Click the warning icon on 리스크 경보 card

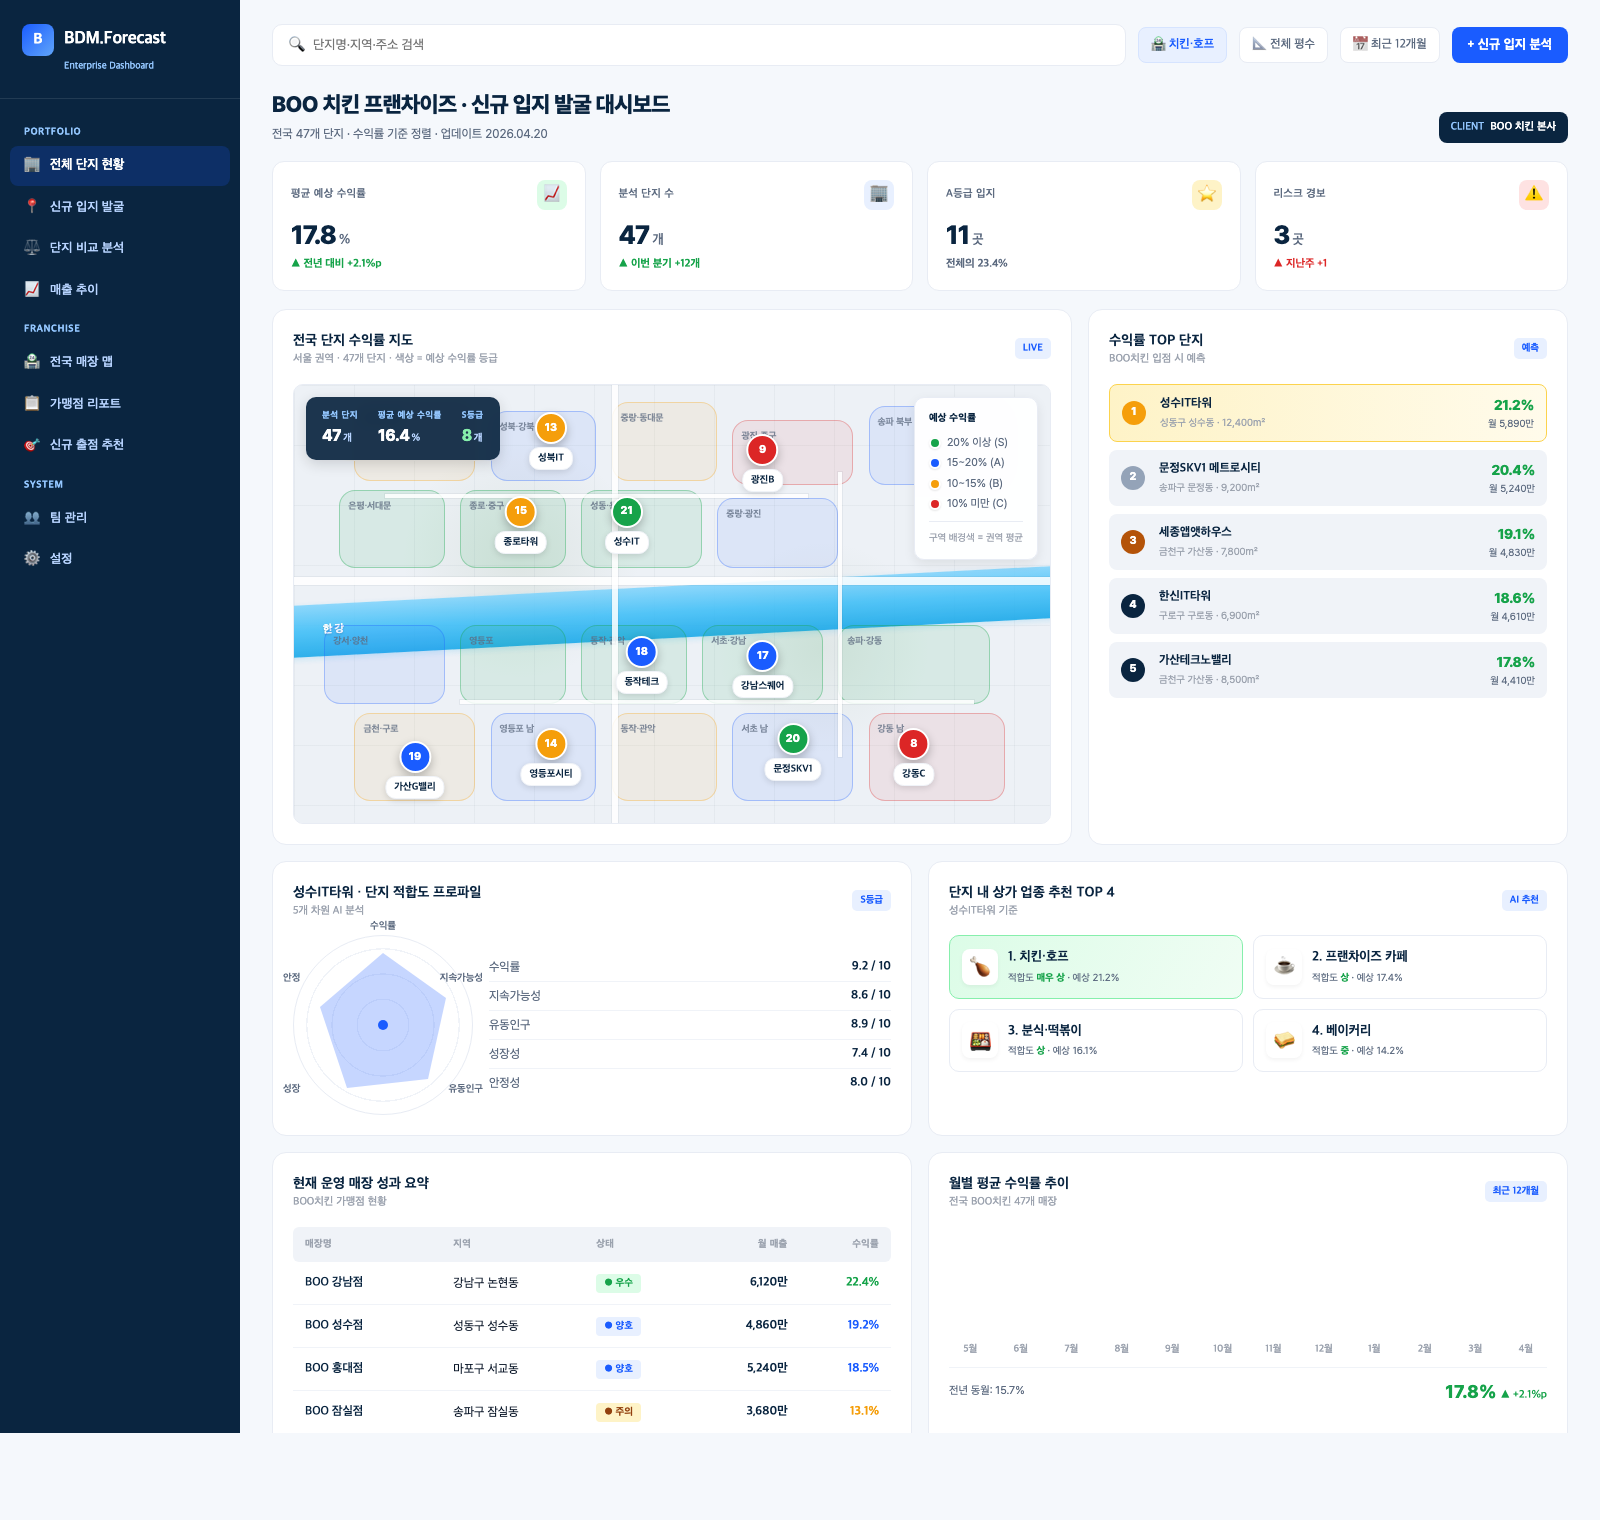pyautogui.click(x=1534, y=195)
